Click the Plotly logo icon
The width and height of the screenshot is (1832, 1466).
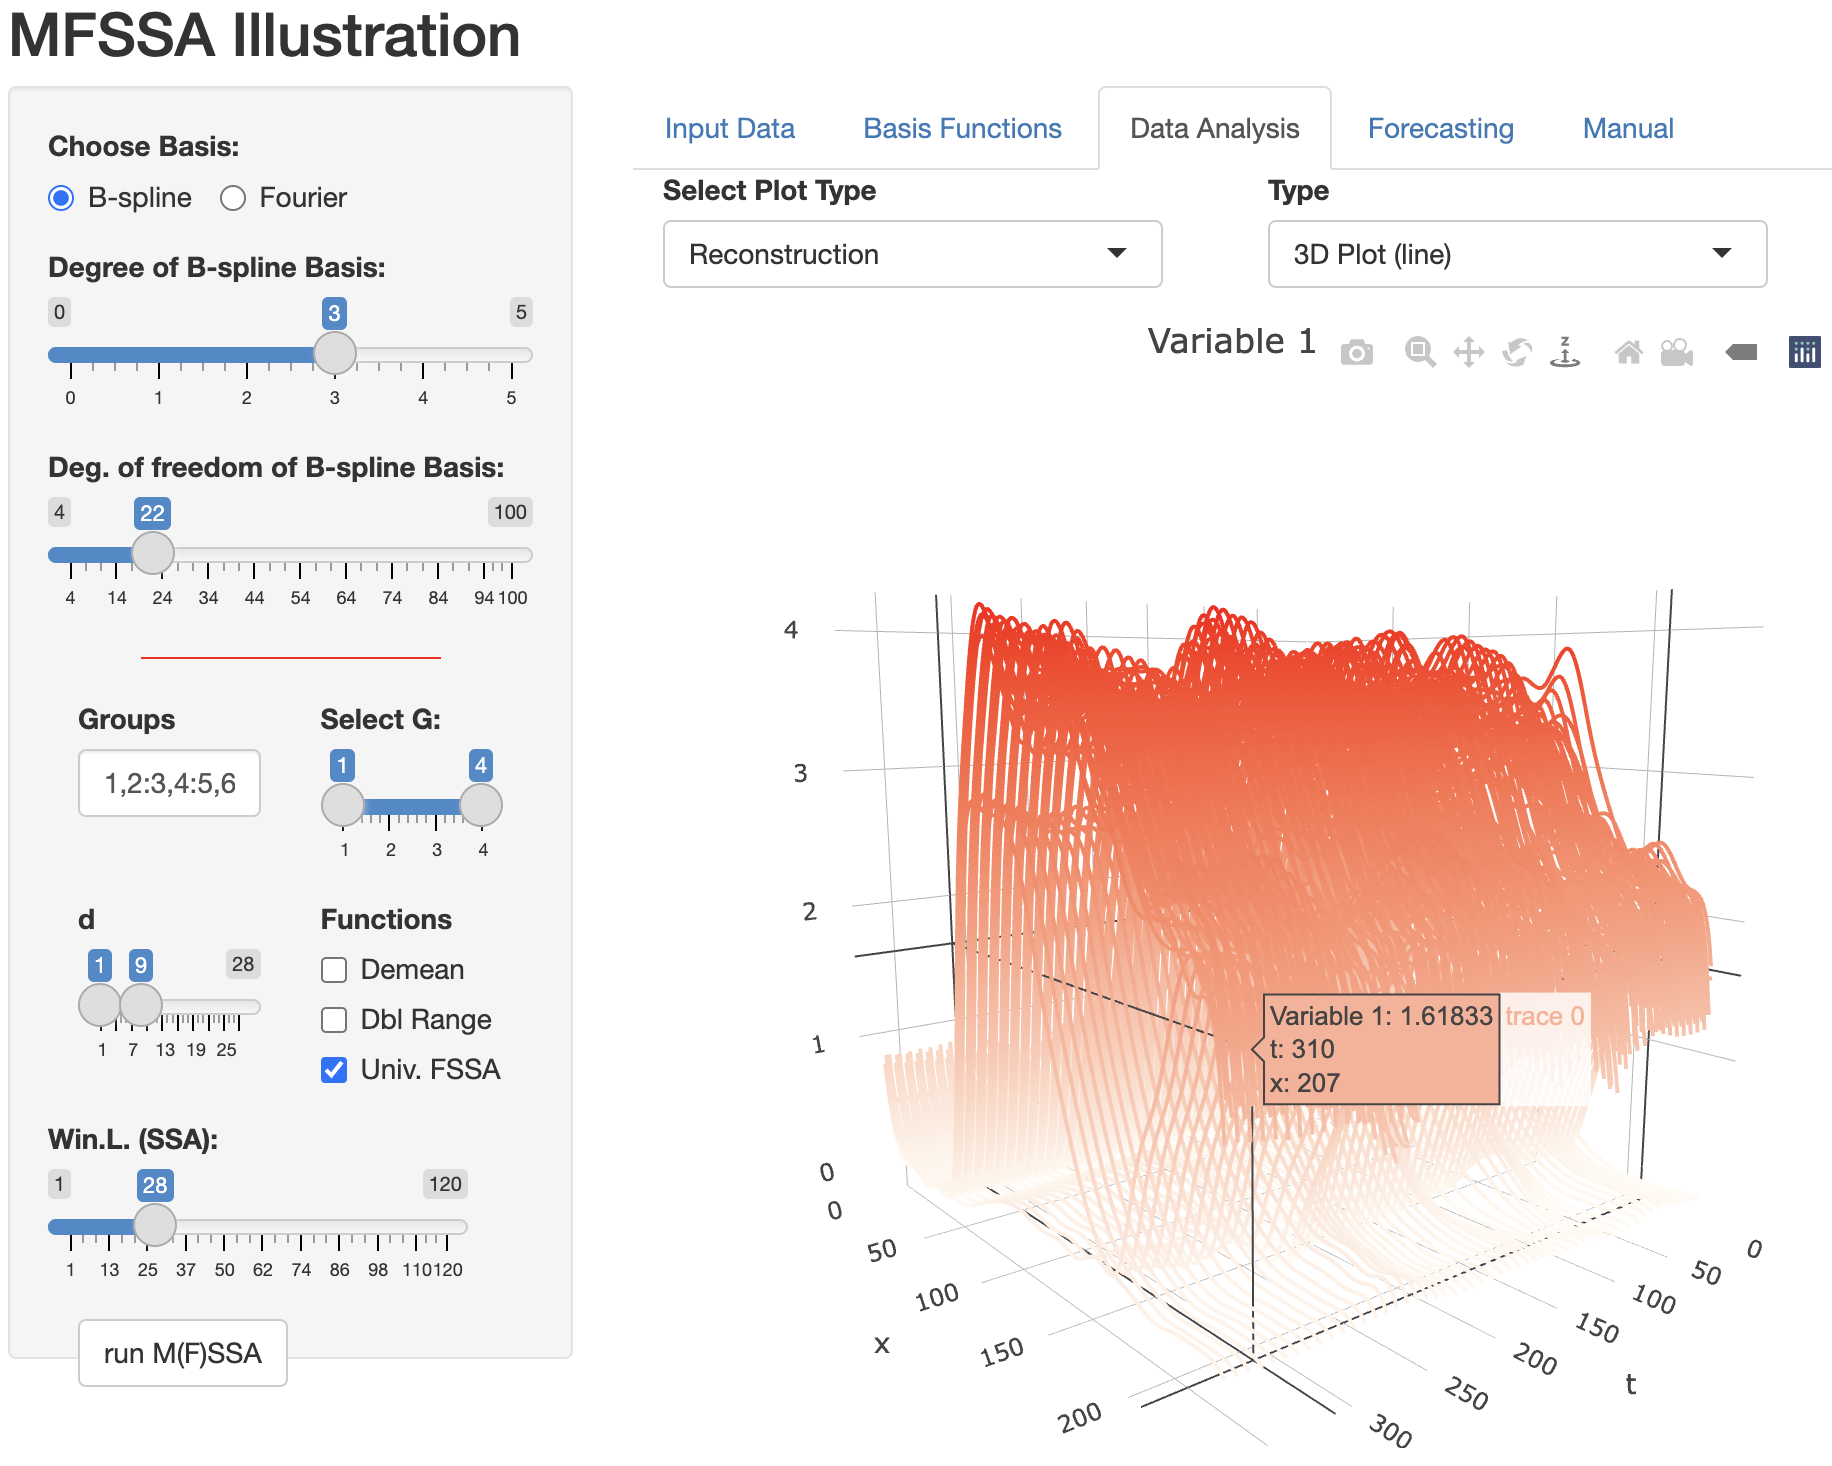coord(1804,352)
